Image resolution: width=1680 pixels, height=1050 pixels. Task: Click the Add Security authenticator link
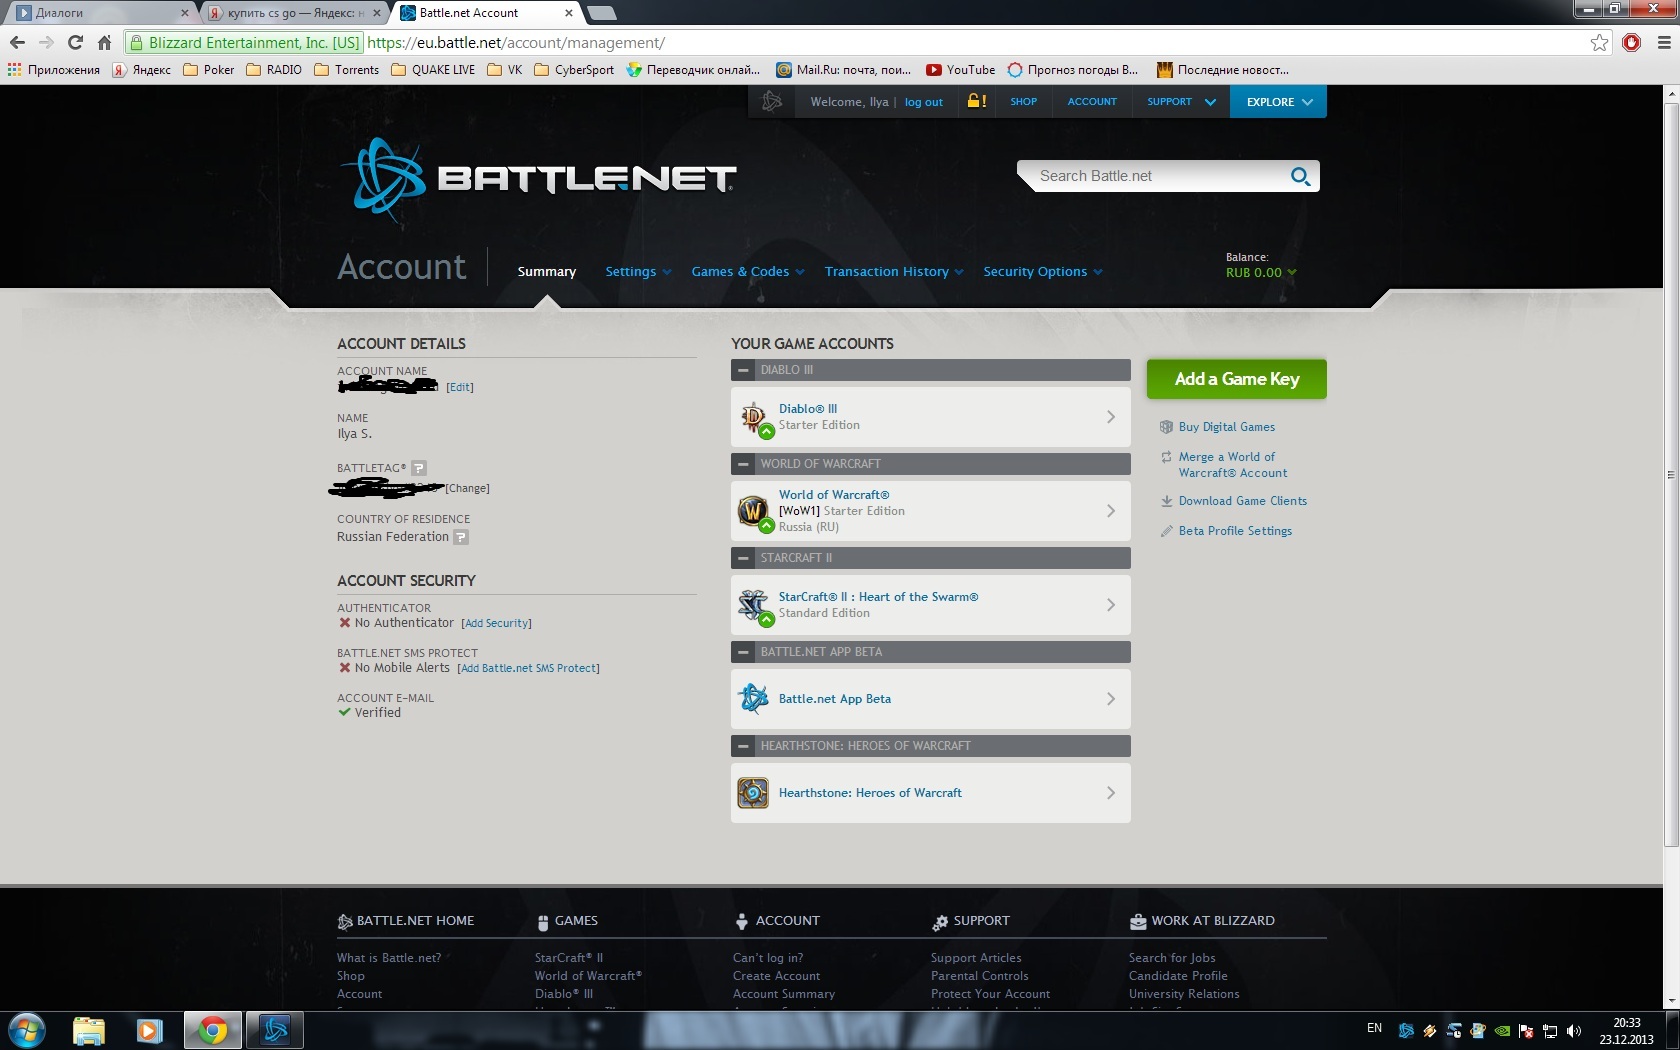pyautogui.click(x=496, y=623)
